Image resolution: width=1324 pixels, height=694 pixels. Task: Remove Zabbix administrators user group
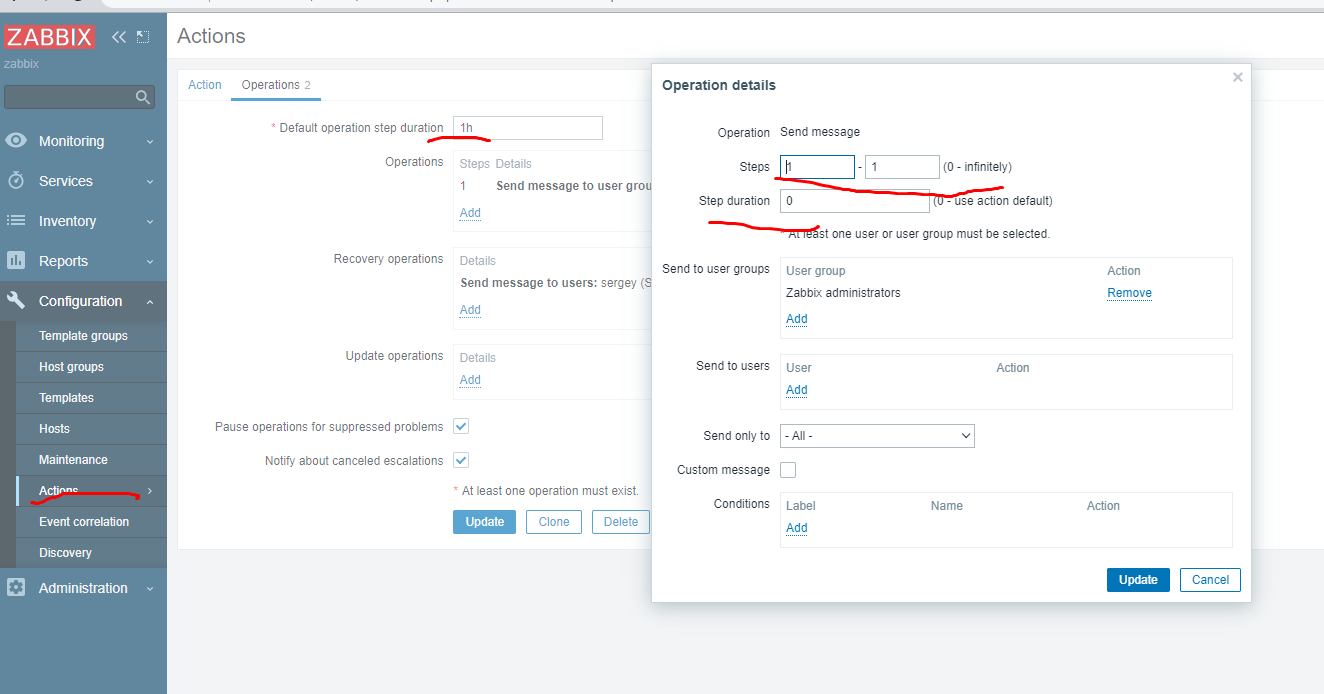(x=1129, y=293)
